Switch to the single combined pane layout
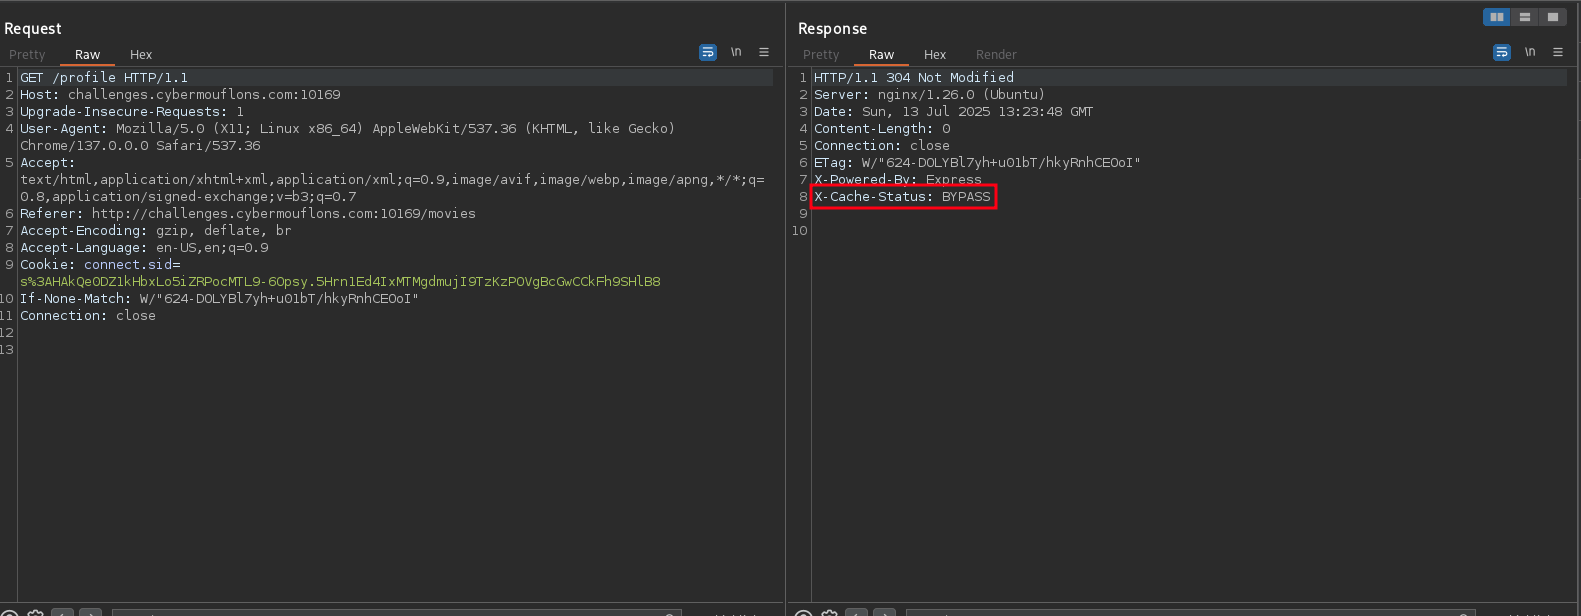This screenshot has height=616, width=1581. (1553, 17)
